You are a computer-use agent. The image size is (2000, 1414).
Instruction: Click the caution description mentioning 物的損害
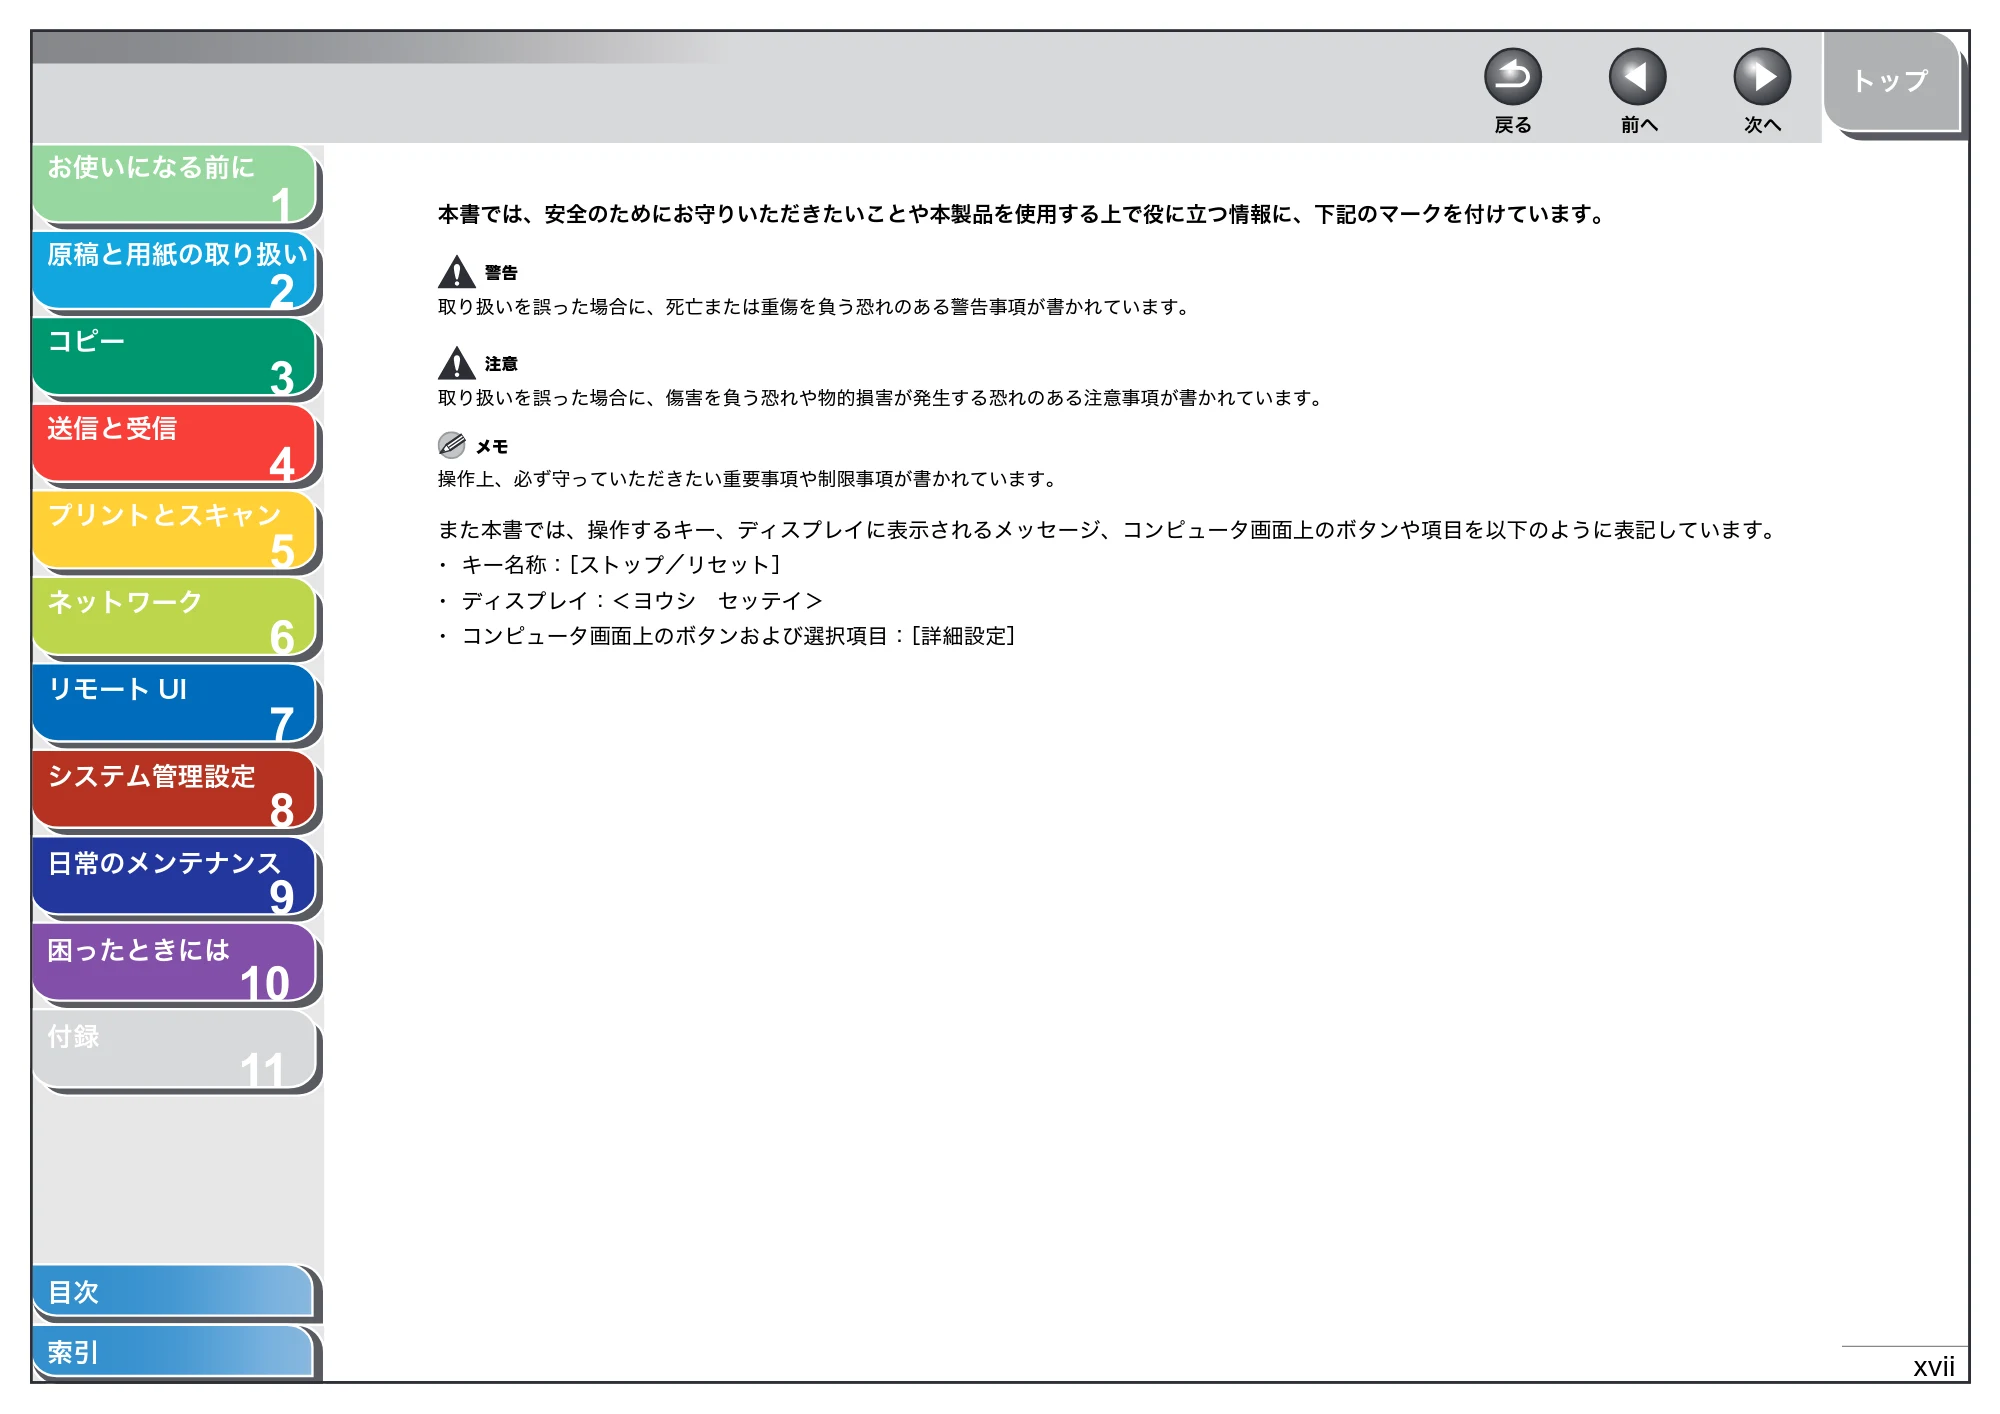[x=881, y=398]
